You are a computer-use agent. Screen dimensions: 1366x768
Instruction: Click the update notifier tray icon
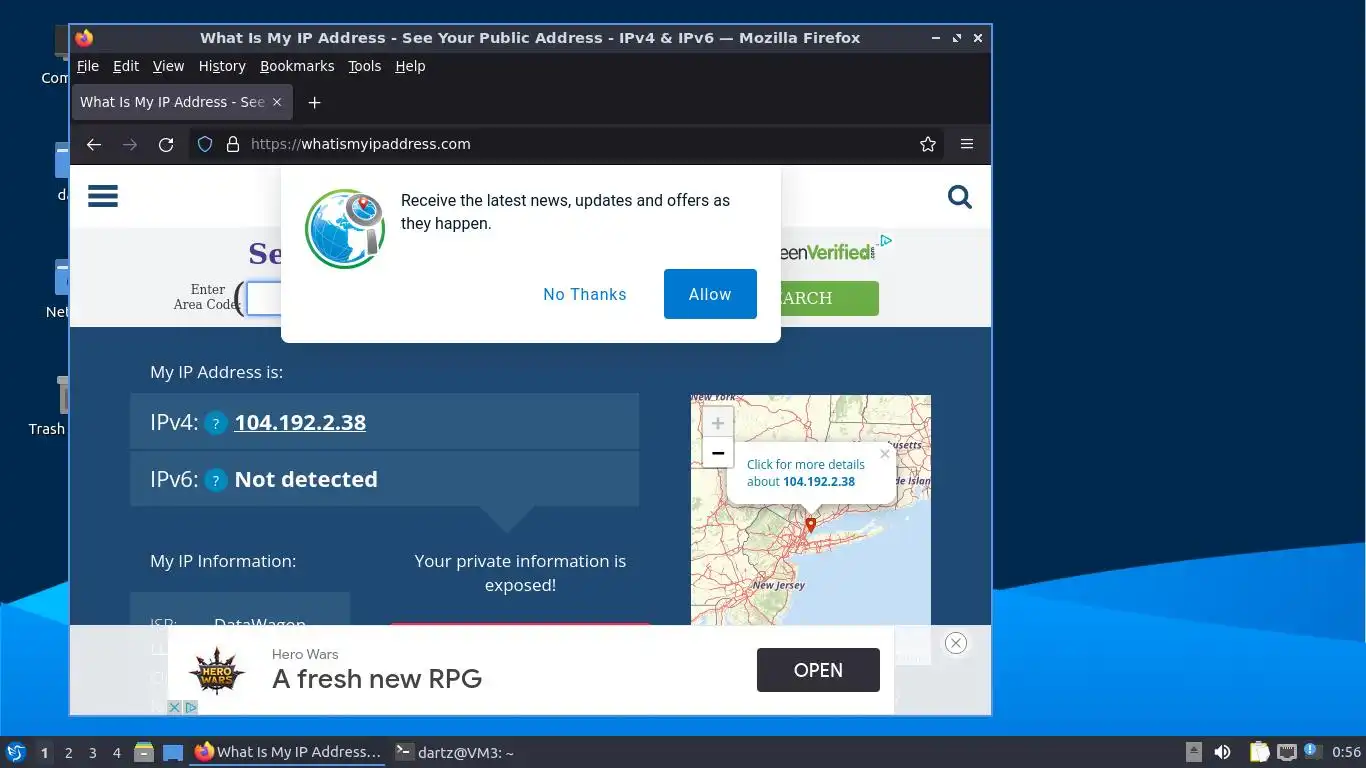coord(1313,752)
